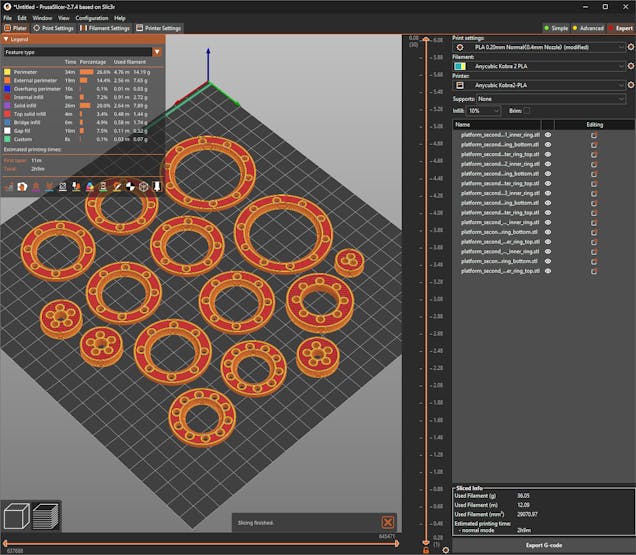Switch to the Filament Settings tab
Image resolution: width=636 pixels, height=555 pixels.
pos(103,28)
